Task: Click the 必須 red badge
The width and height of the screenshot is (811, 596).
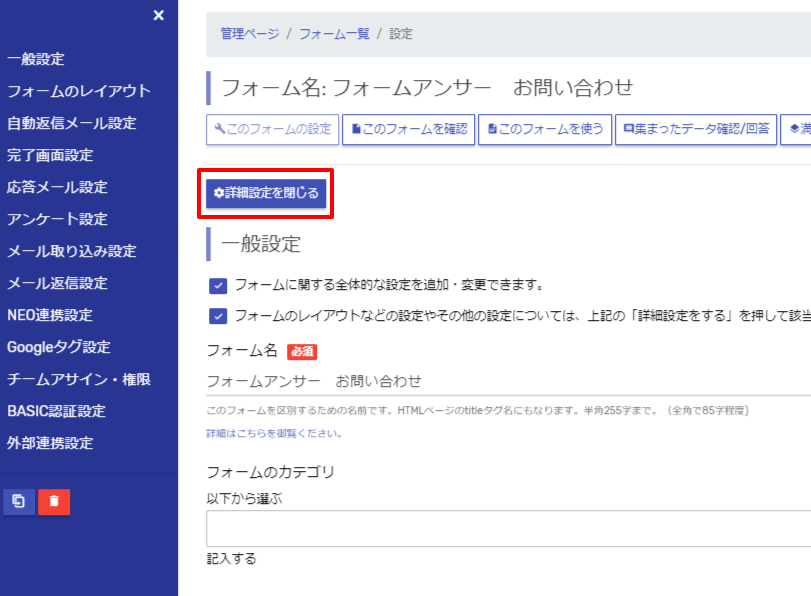Action: click(302, 352)
